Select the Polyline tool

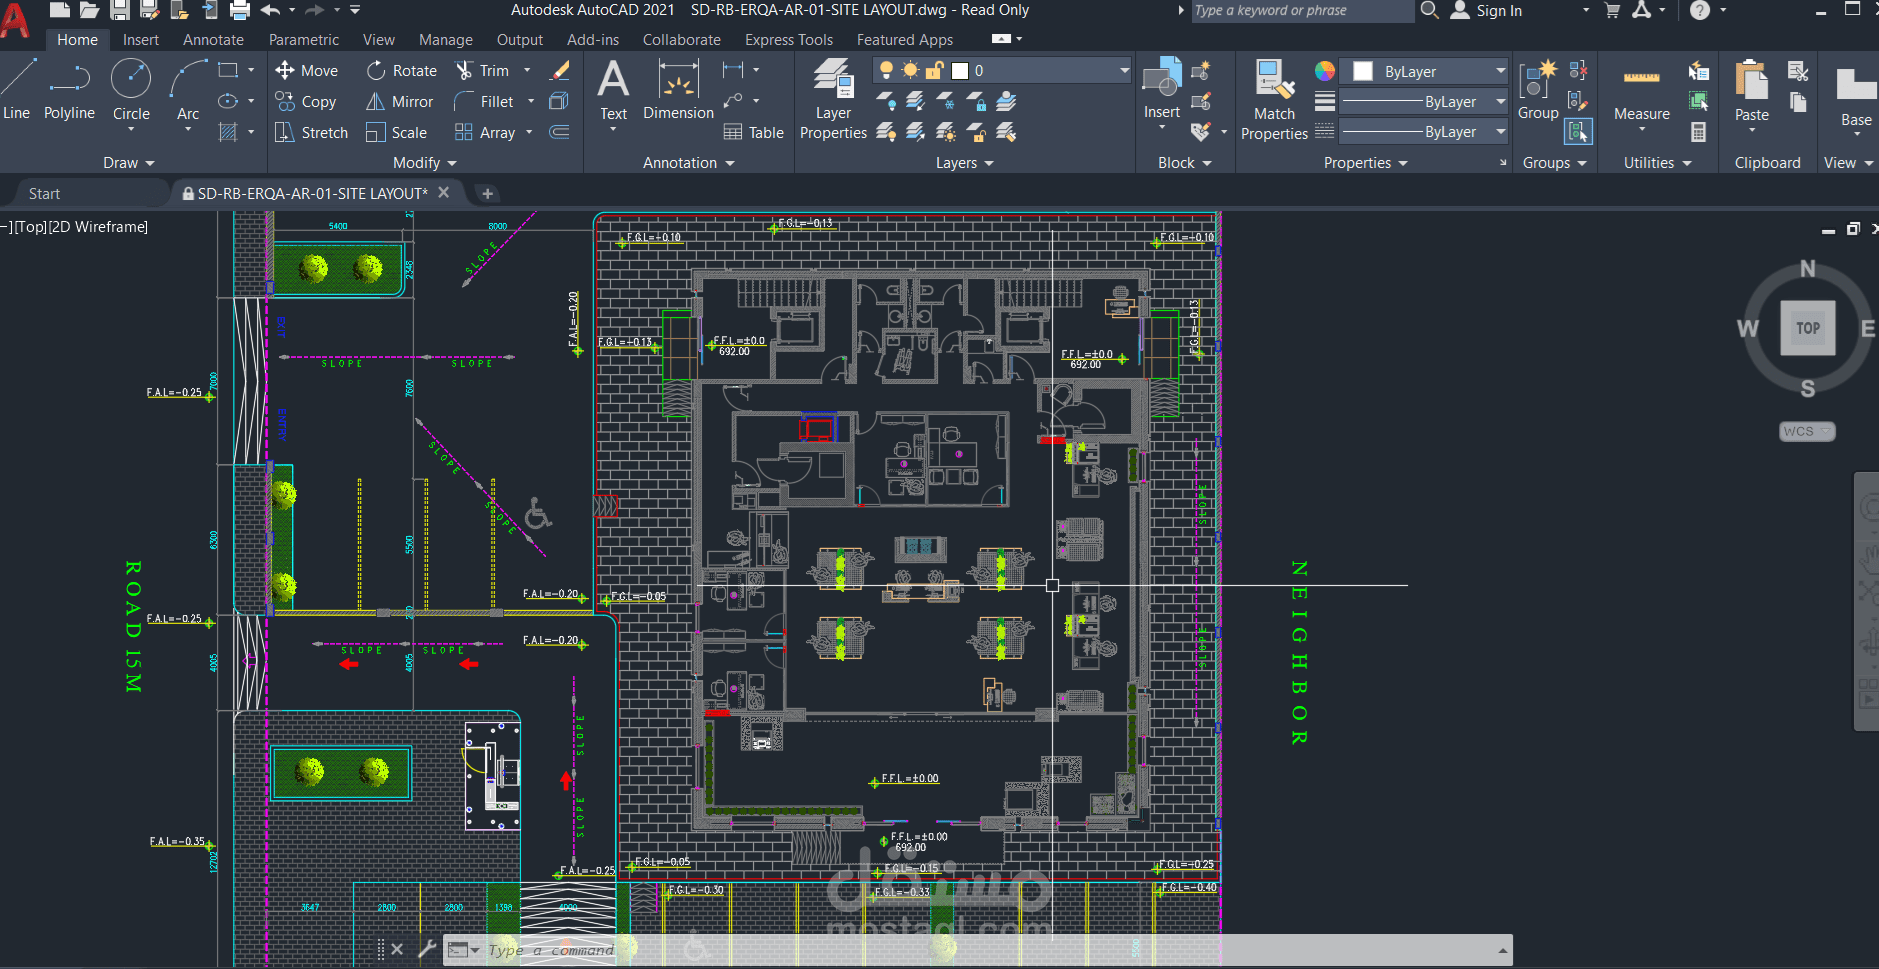(x=69, y=89)
